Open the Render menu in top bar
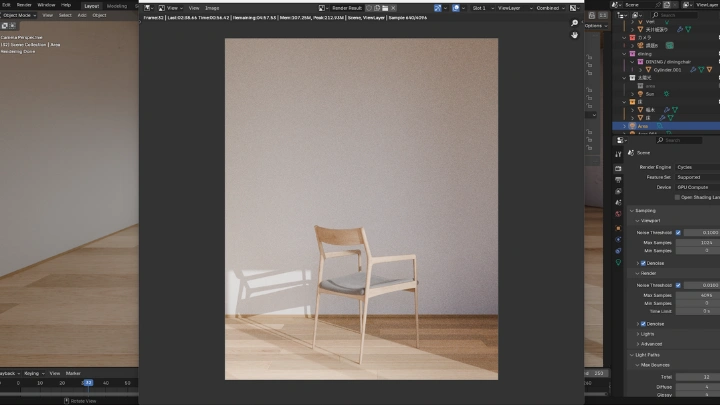Image resolution: width=720 pixels, height=405 pixels. pos(24,5)
